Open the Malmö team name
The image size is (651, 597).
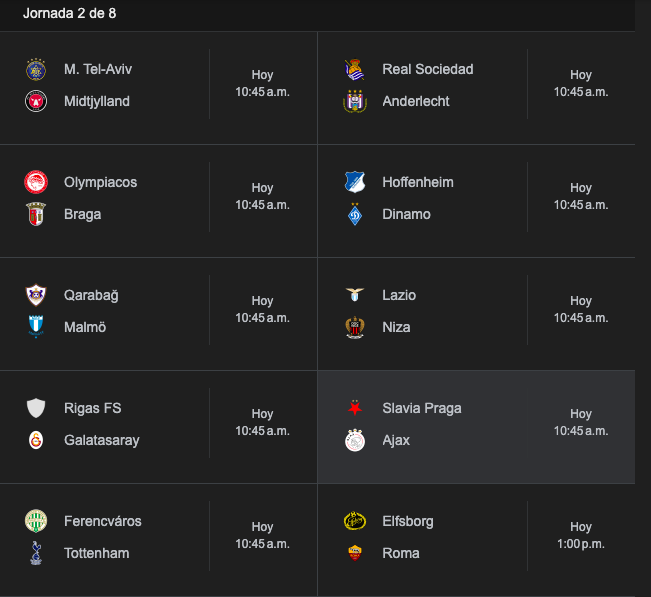85,327
